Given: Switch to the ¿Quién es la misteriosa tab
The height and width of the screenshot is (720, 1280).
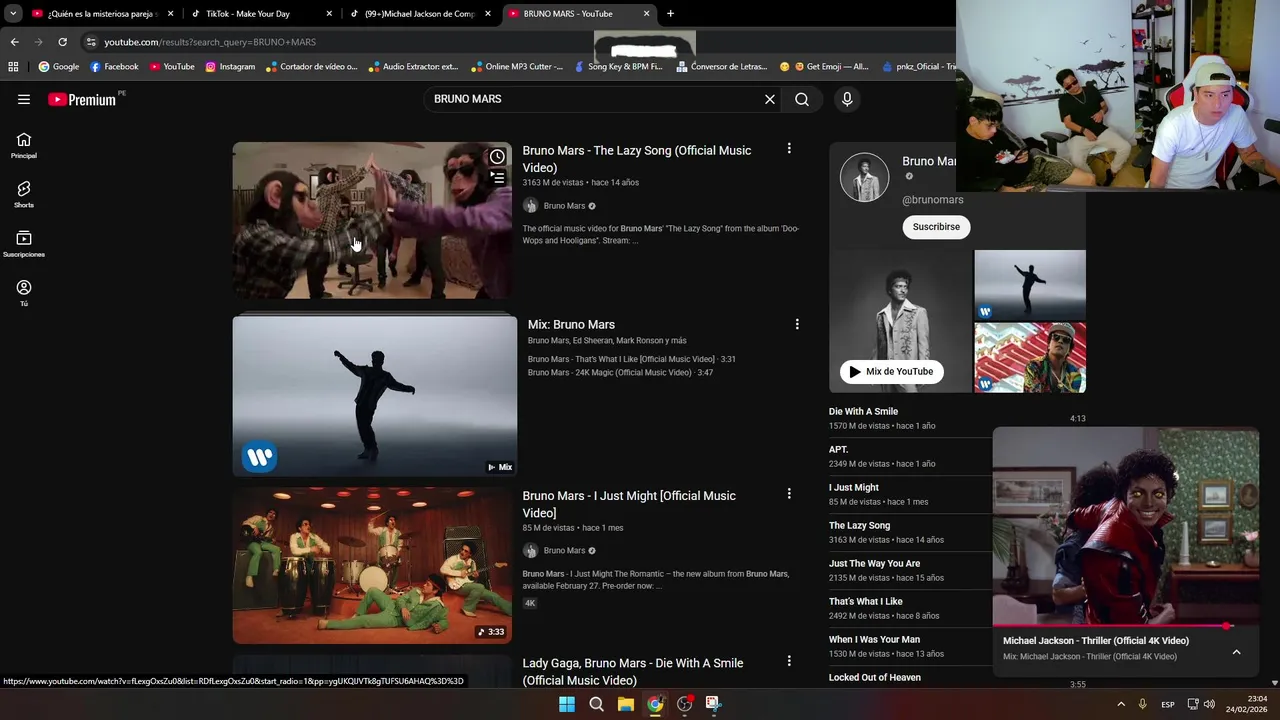Looking at the screenshot, I should 102,14.
